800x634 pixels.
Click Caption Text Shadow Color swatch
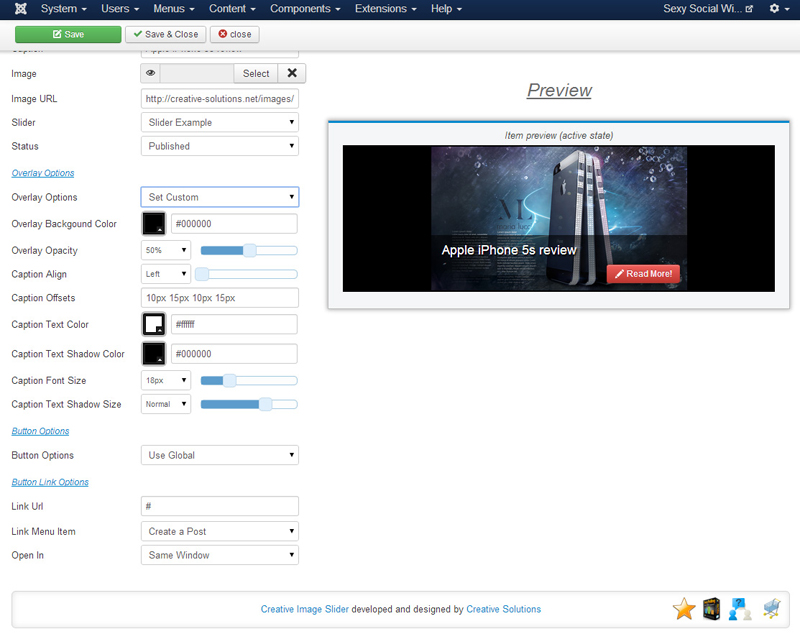pos(154,354)
